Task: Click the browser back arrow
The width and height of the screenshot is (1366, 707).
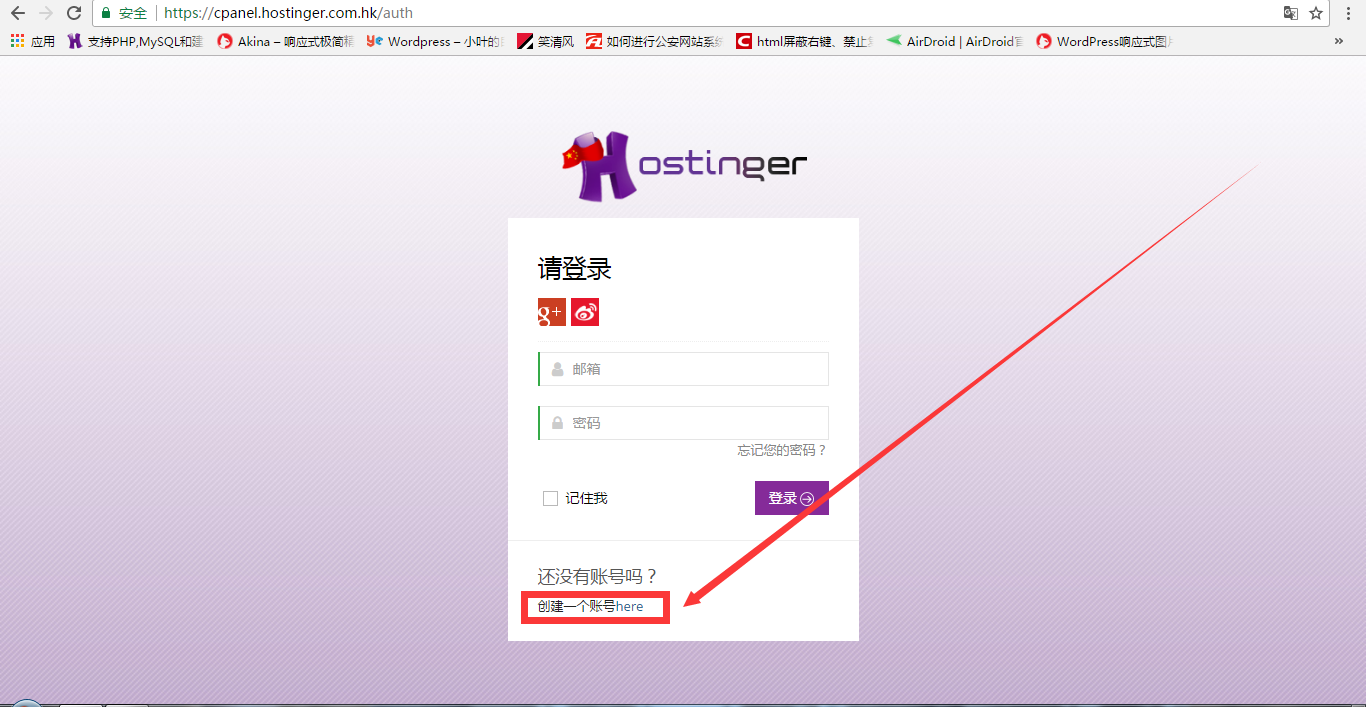Action: click(x=15, y=13)
